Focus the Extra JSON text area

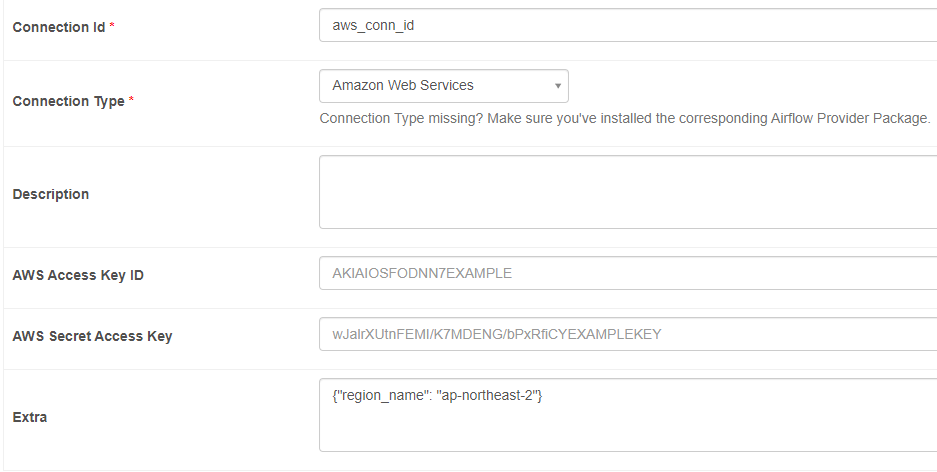click(628, 415)
